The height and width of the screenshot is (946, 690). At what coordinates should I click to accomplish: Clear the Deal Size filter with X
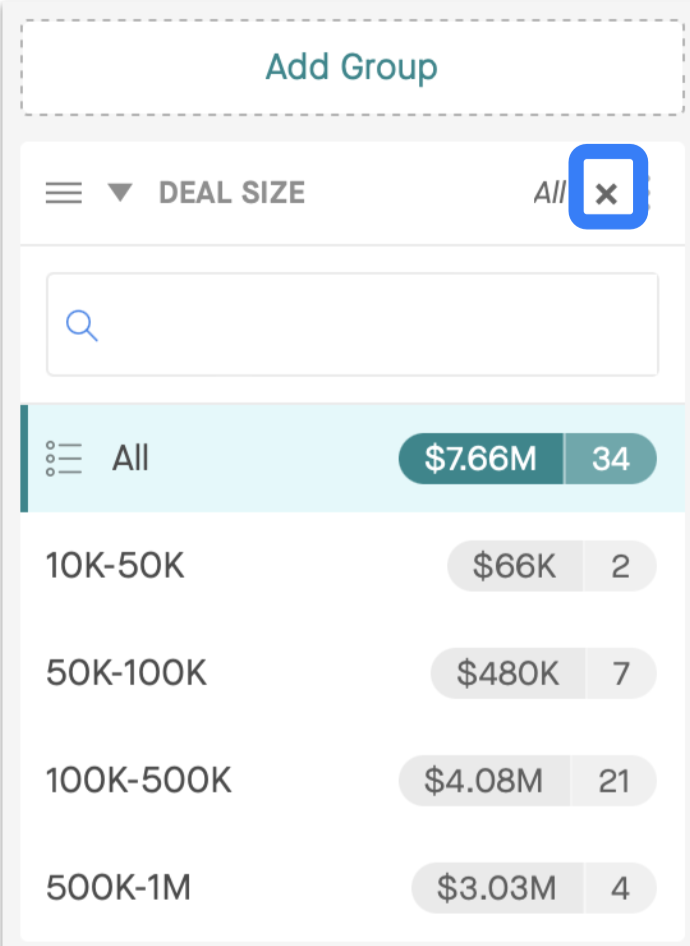pos(607,193)
